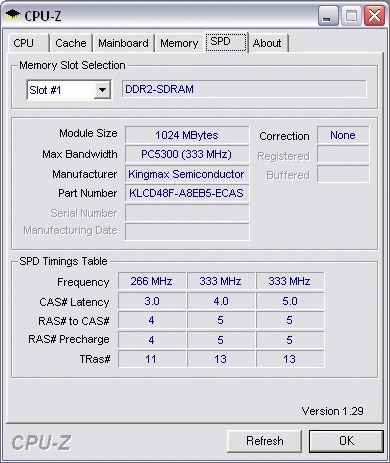Click the RAS# Precharge label
The height and width of the screenshot is (463, 390).
[x=69, y=339]
